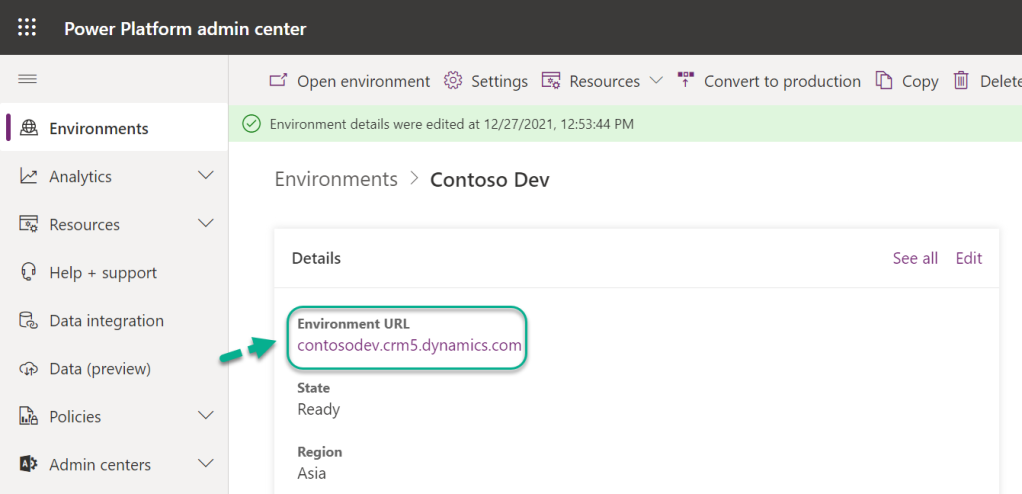Collapse the navigation hamburger menu
Image resolution: width=1022 pixels, height=494 pixels.
tap(27, 80)
